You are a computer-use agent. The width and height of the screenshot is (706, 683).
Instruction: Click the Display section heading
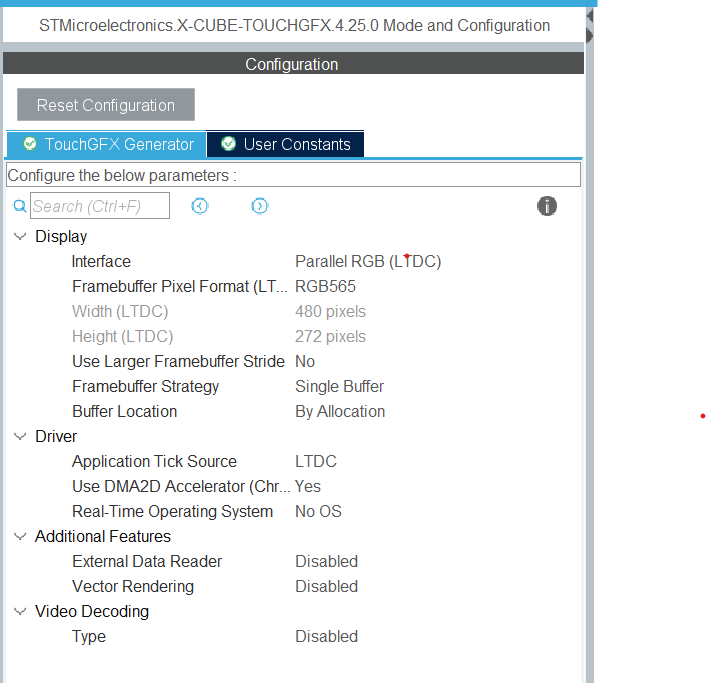coord(61,236)
